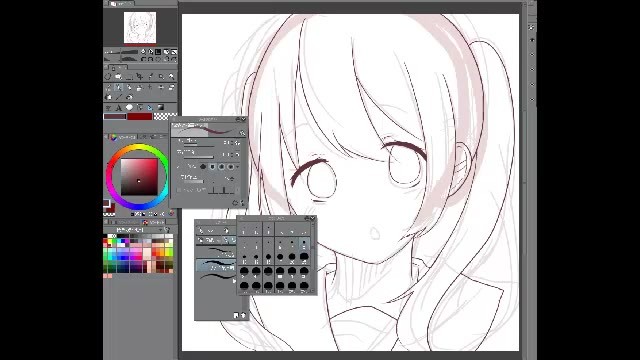The image size is (640, 360).
Task: Open the color set name dropdown
Action: coord(138,230)
